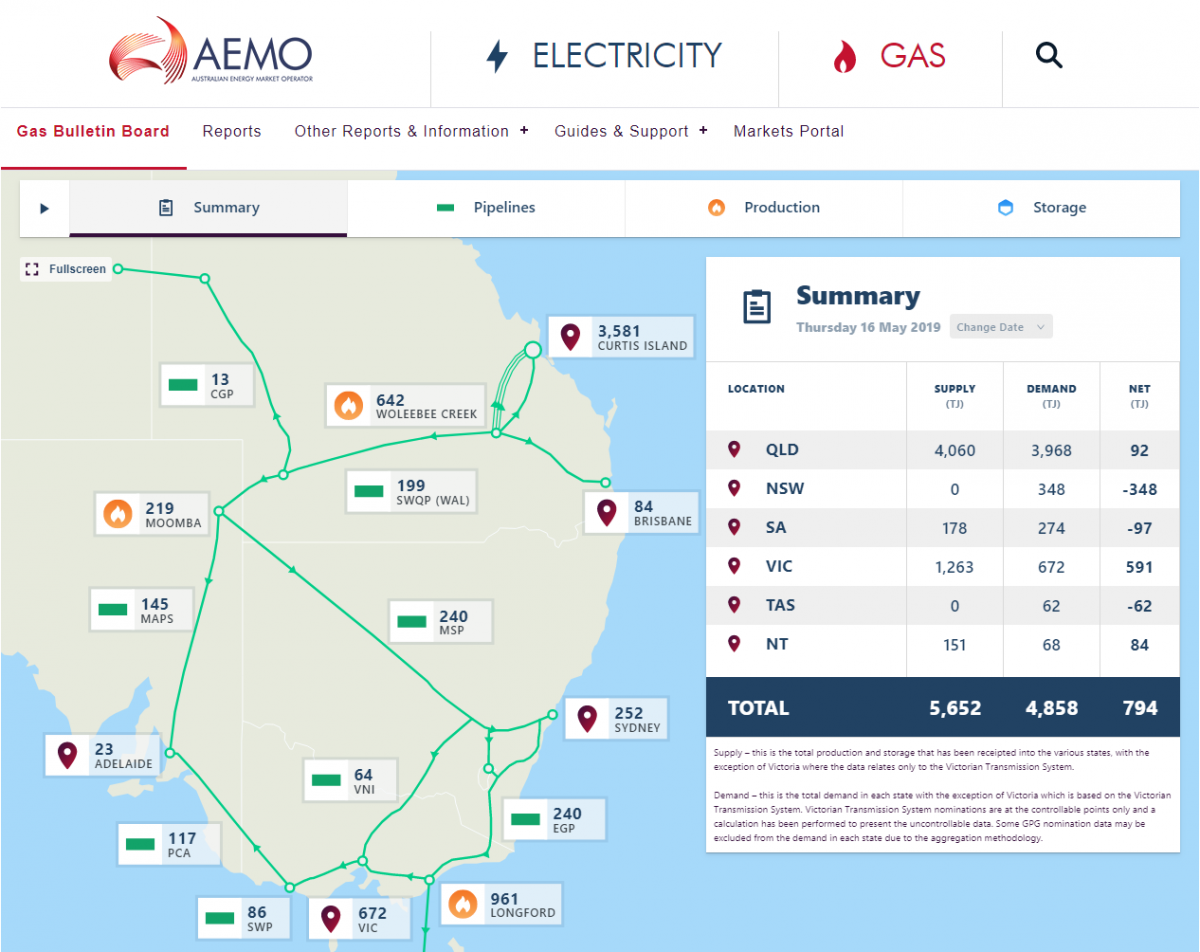Screen dimensions: 1200x952
Task: Click the SWQP (WAL) pipeline label on map
Action: (x=410, y=491)
